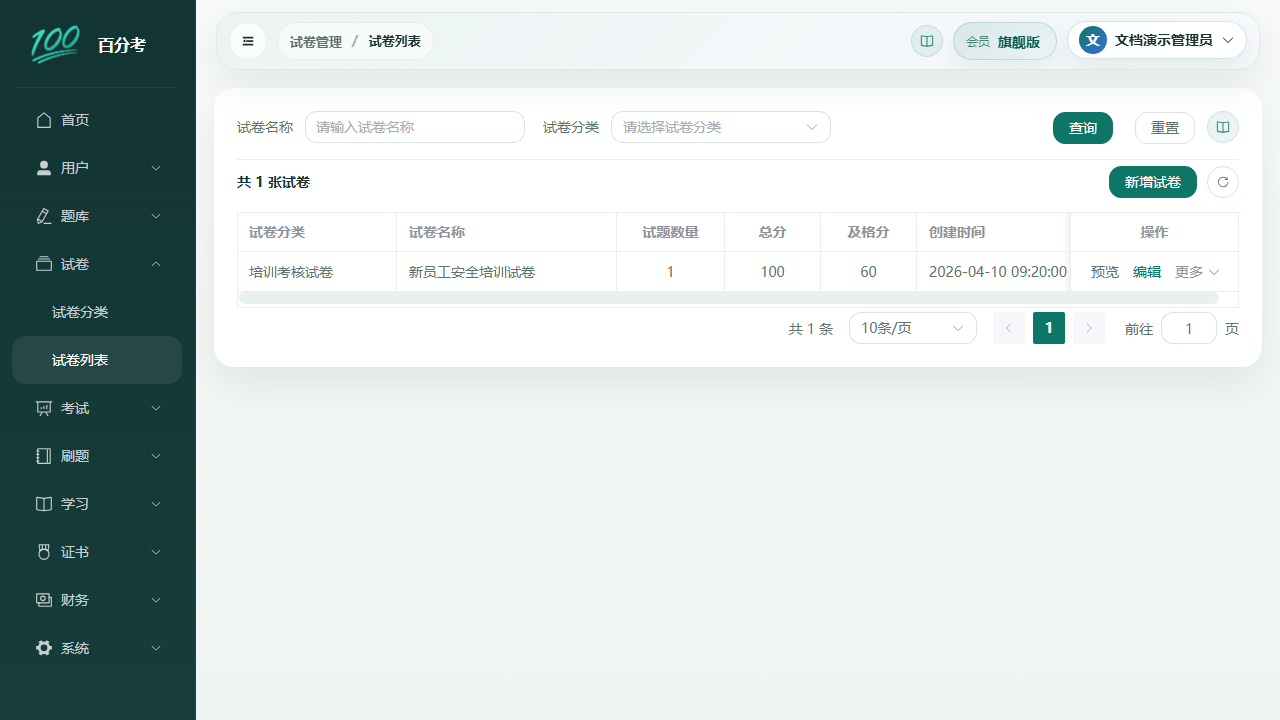Open the 试卷分类 select dropdown
The width and height of the screenshot is (1280, 720).
721,127
